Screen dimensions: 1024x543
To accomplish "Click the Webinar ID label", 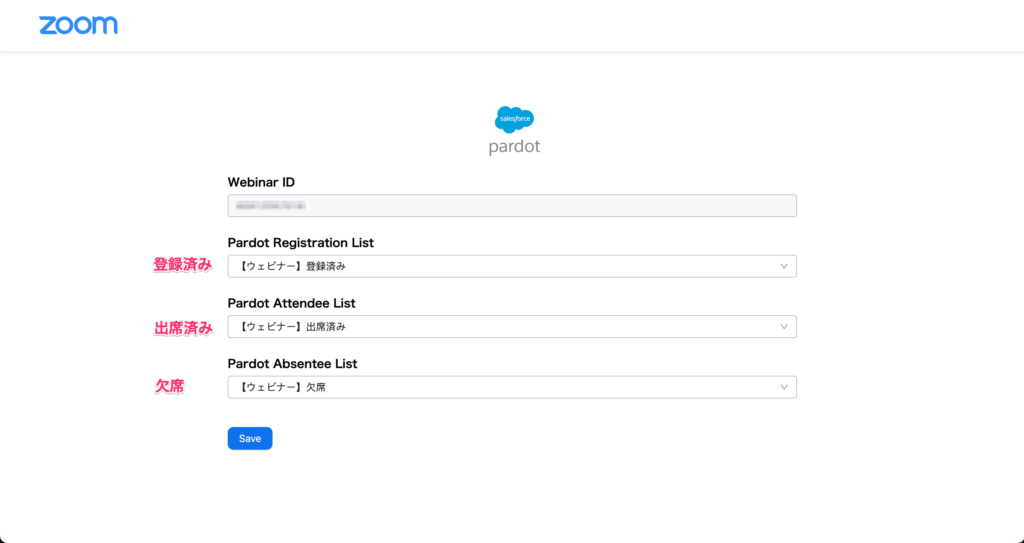I will (261, 182).
